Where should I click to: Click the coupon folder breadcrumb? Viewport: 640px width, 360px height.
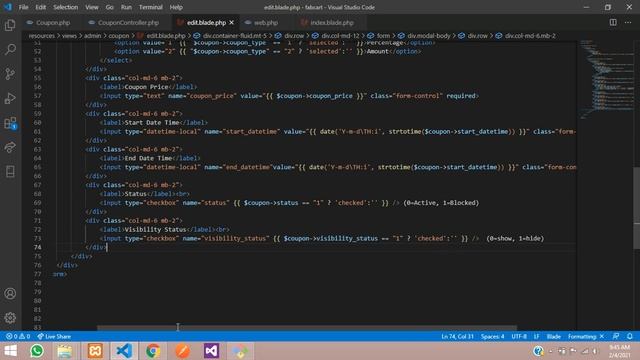tap(119, 36)
